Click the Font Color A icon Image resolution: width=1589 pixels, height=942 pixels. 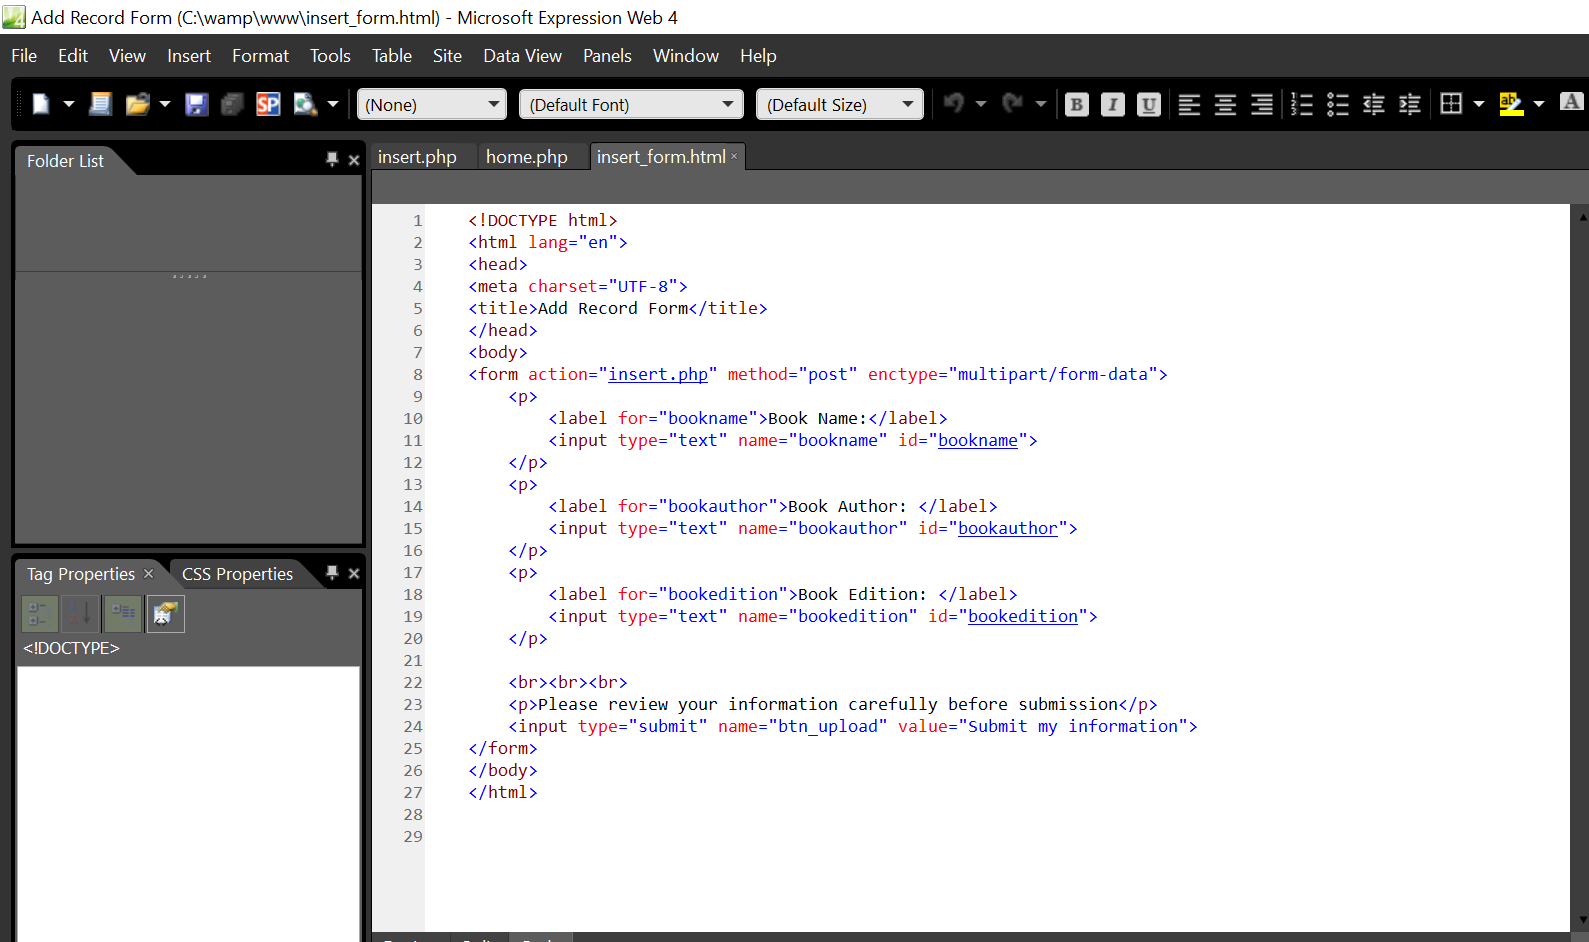[1572, 102]
